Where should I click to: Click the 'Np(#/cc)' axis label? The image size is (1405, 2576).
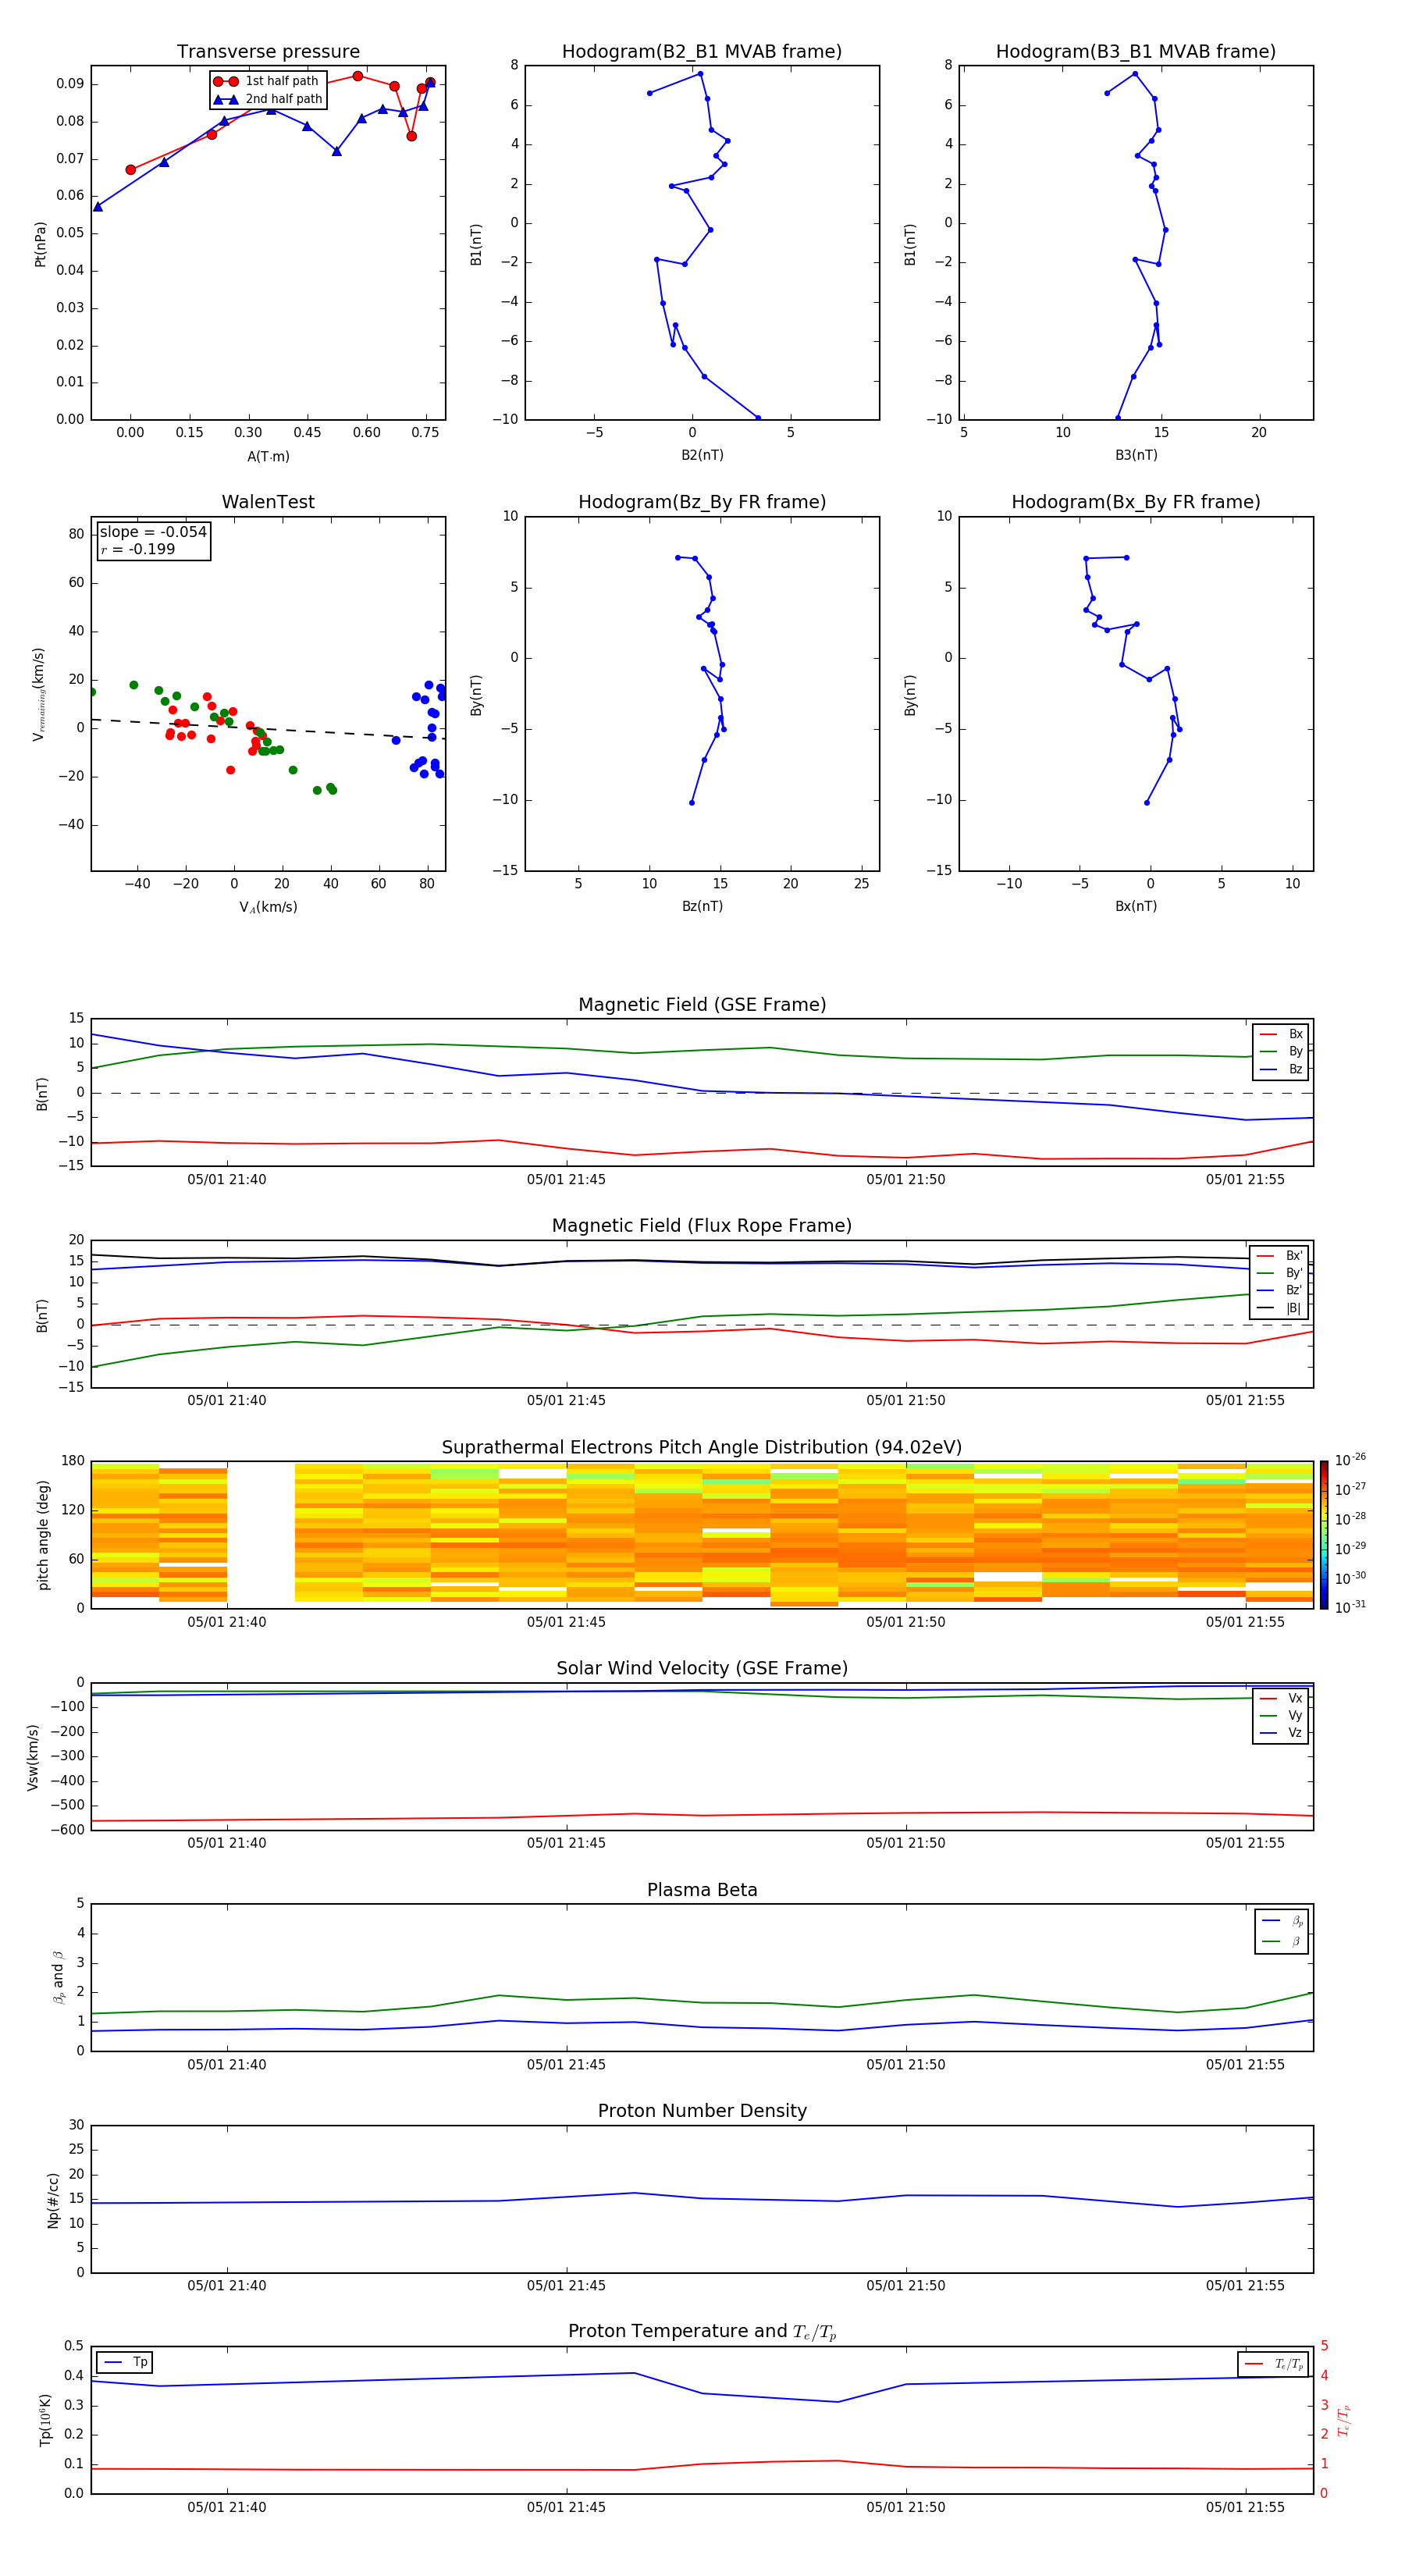[53, 2200]
